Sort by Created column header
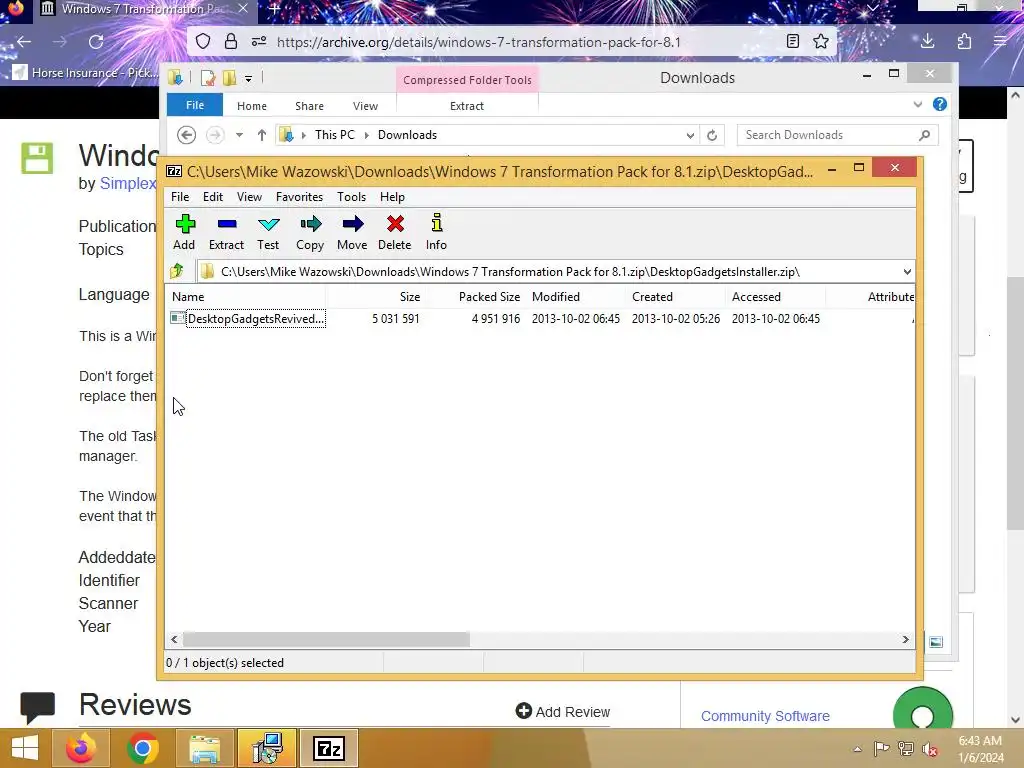The image size is (1024, 768). [x=652, y=296]
